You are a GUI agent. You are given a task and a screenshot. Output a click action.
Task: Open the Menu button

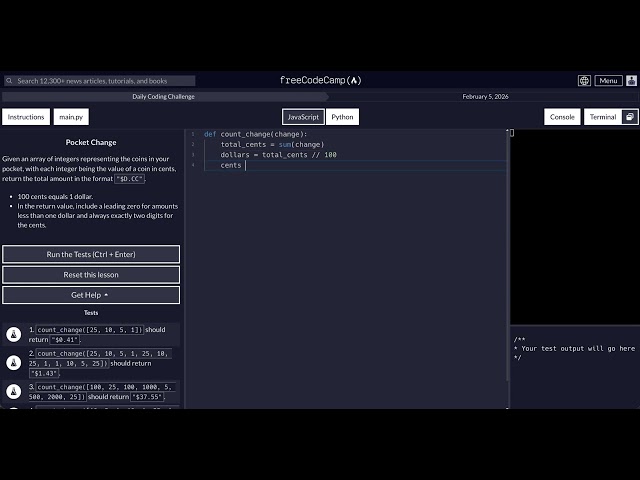608,80
